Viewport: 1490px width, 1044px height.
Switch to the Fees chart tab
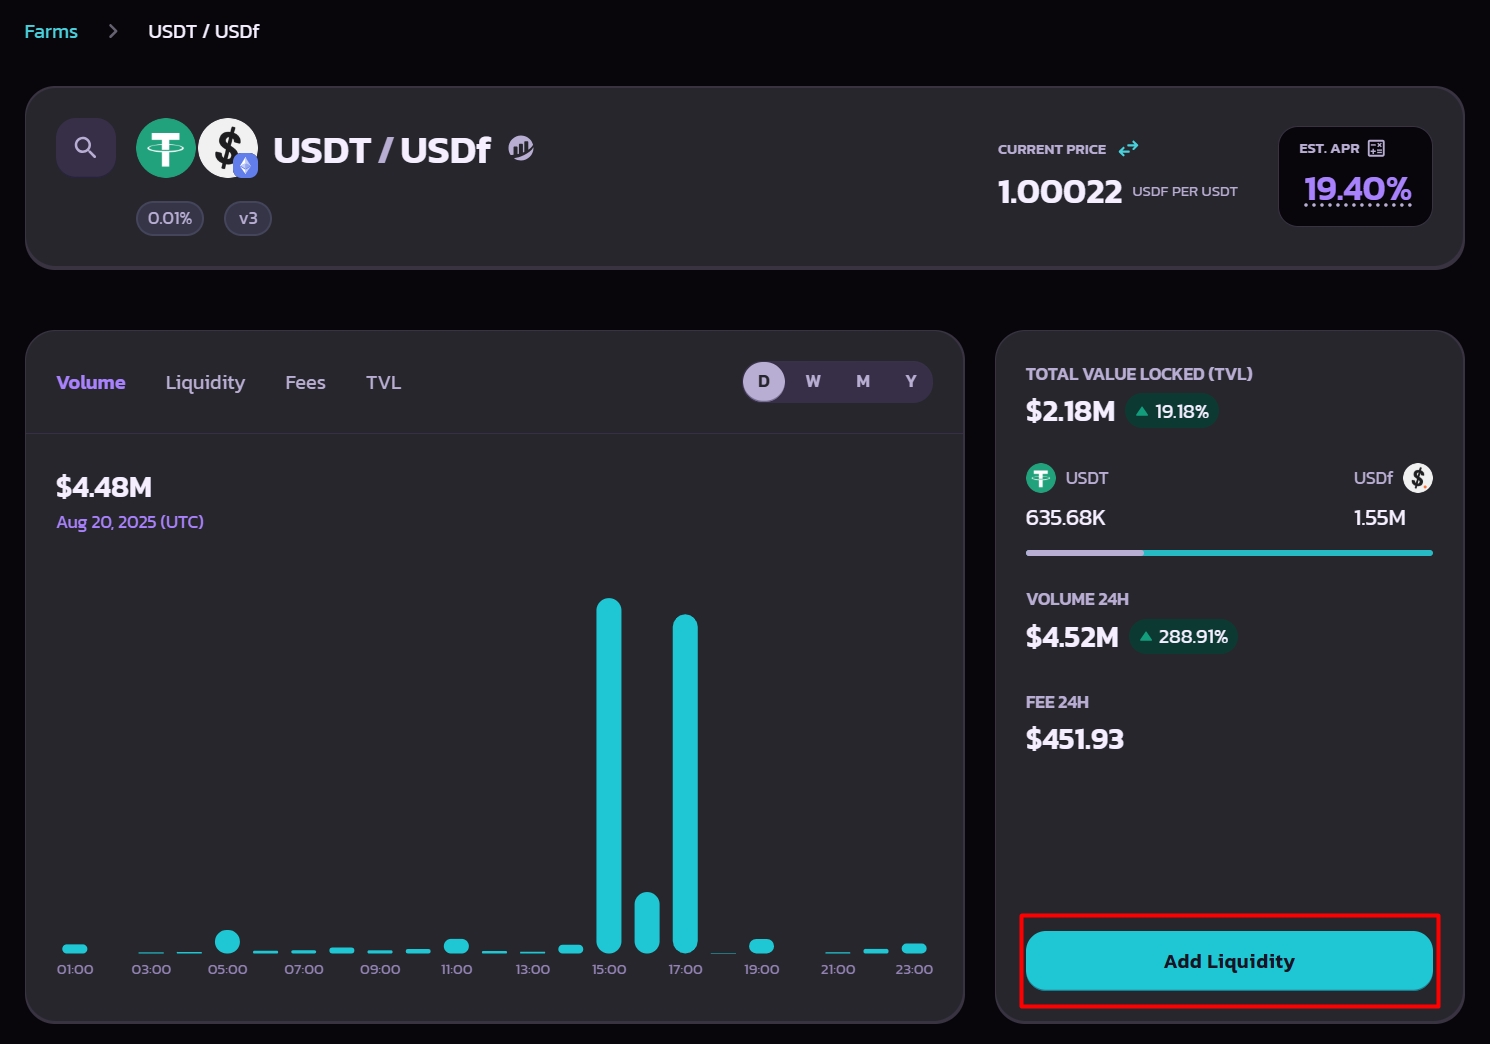coord(305,382)
